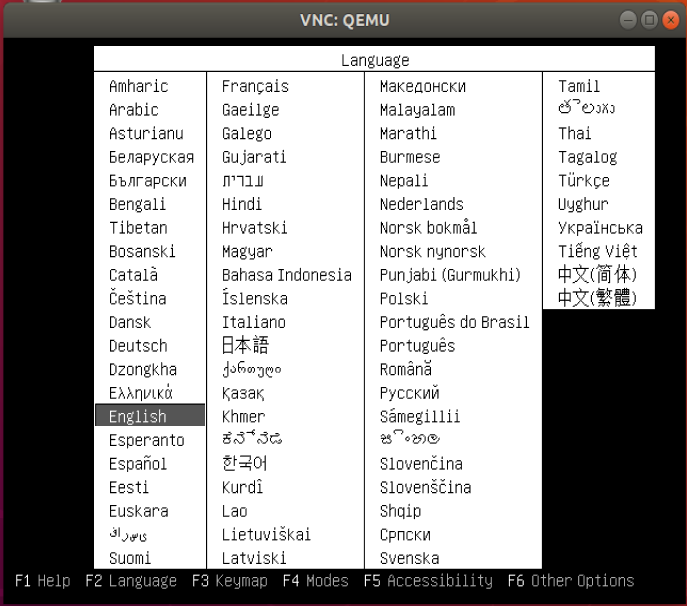Select English in the language list

point(150,415)
